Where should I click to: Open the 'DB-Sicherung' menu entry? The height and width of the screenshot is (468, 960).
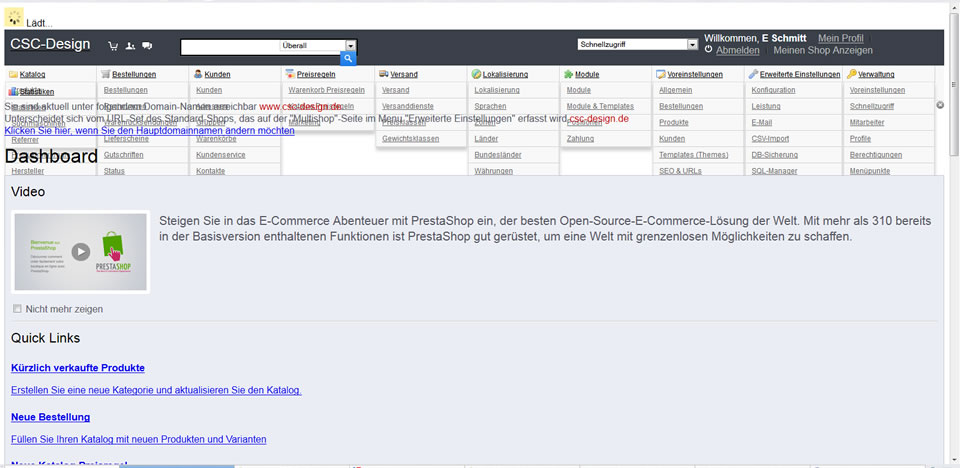tap(774, 155)
